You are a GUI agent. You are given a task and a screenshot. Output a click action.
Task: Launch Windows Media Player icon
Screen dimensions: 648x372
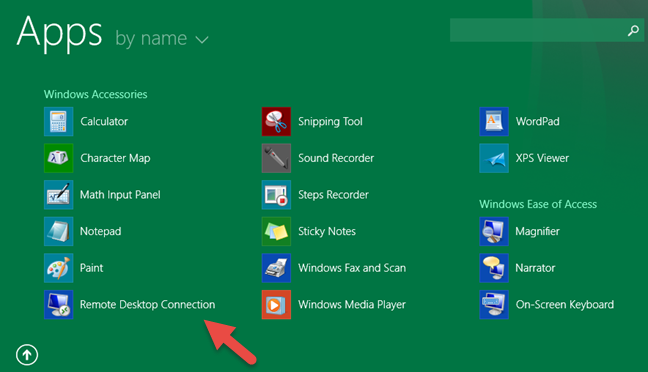[276, 305]
